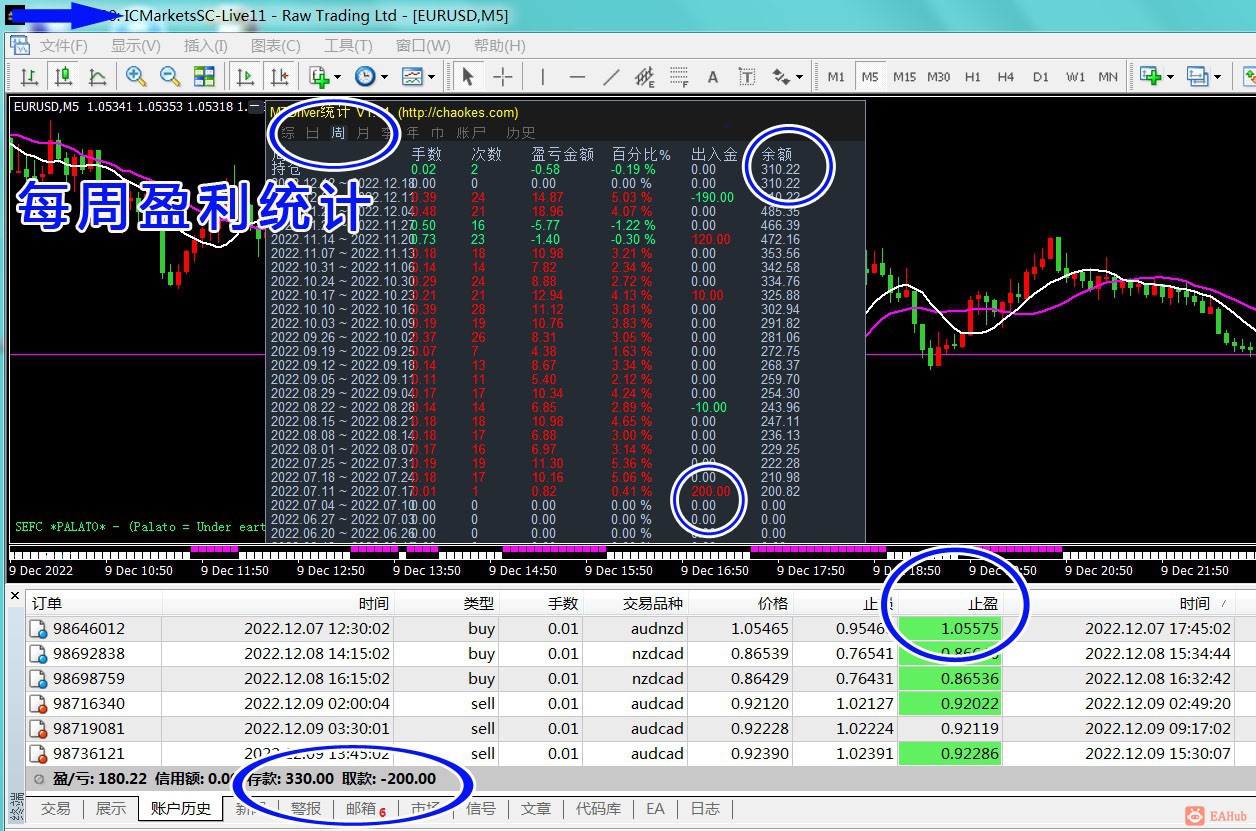Switch chart to candlesticks type

(63, 77)
